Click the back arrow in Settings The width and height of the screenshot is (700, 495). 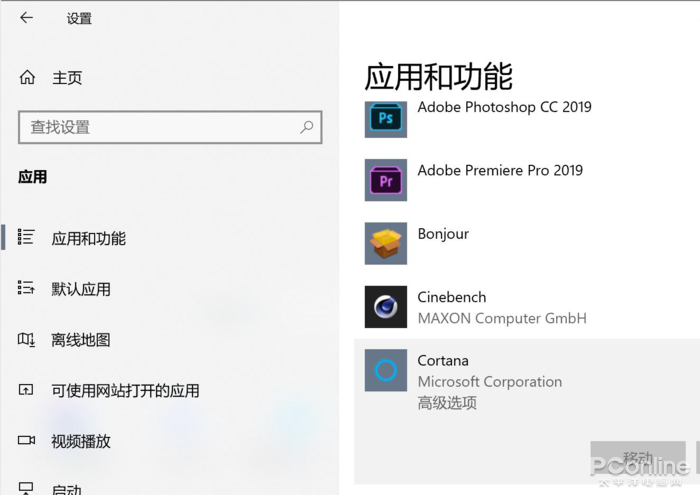26,18
